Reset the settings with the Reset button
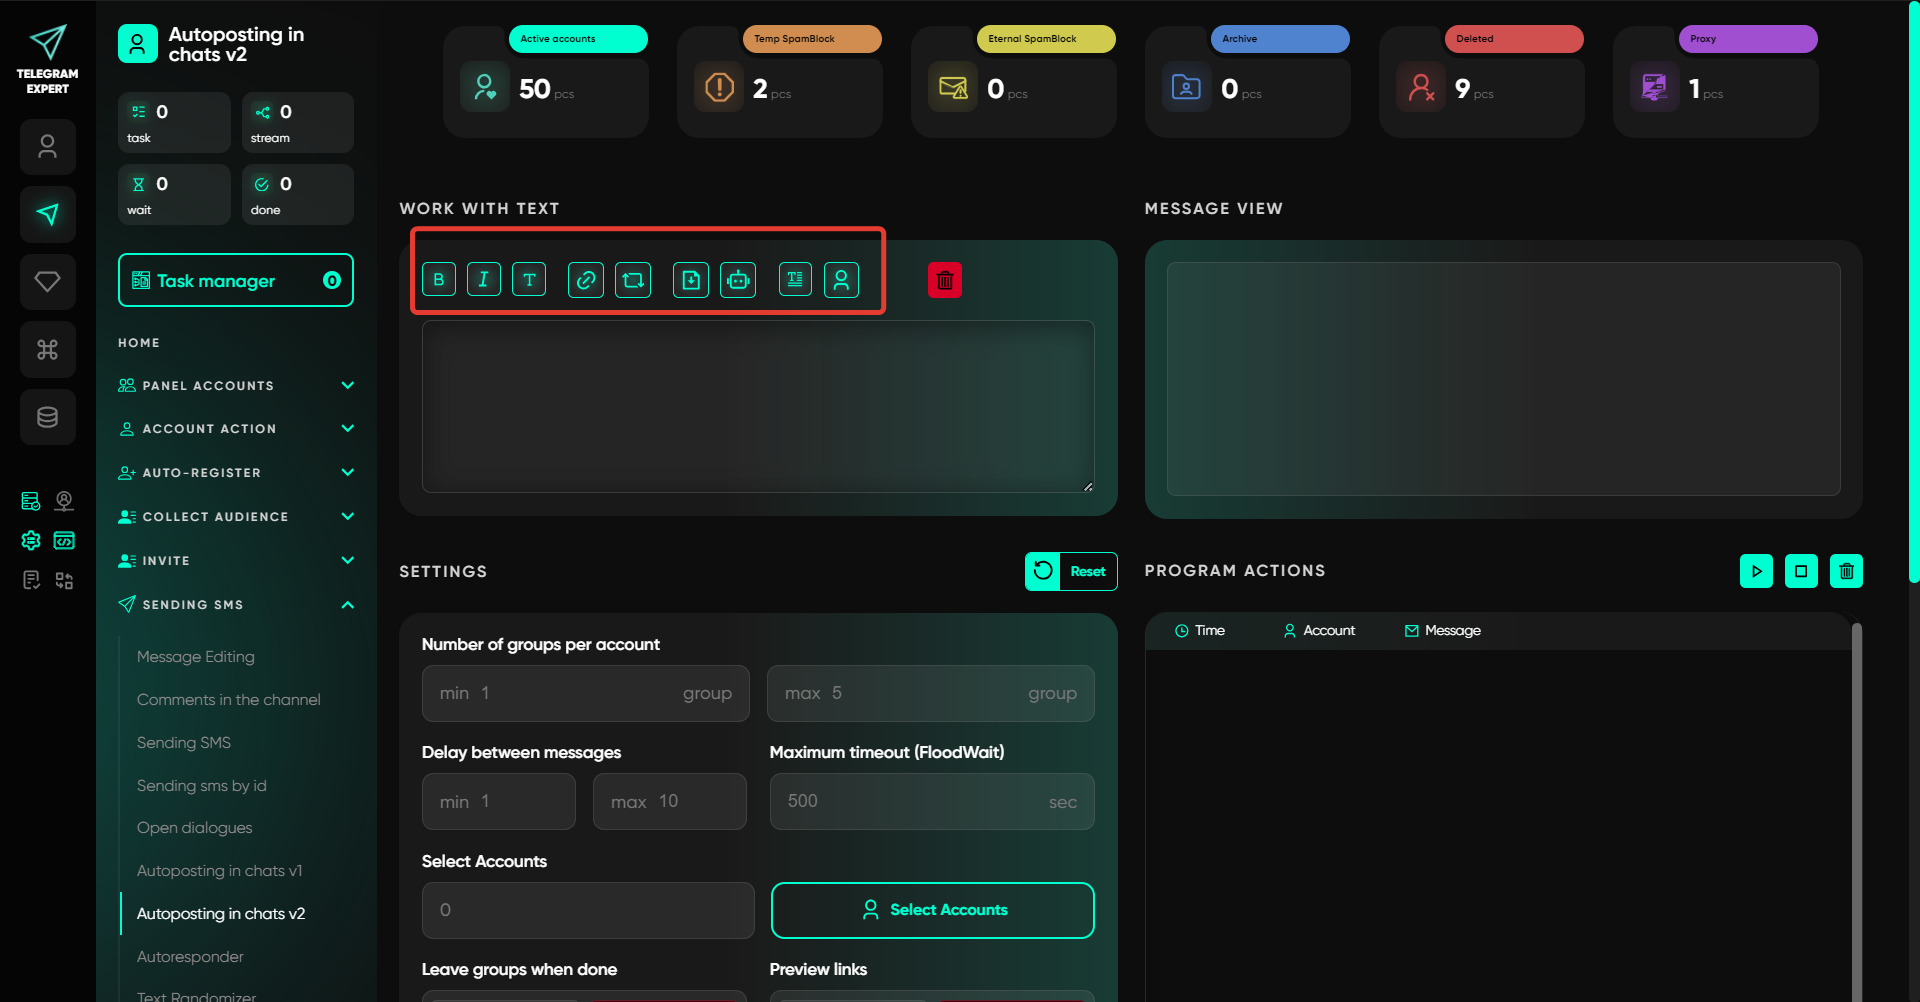Viewport: 1920px width, 1002px height. pos(1071,572)
